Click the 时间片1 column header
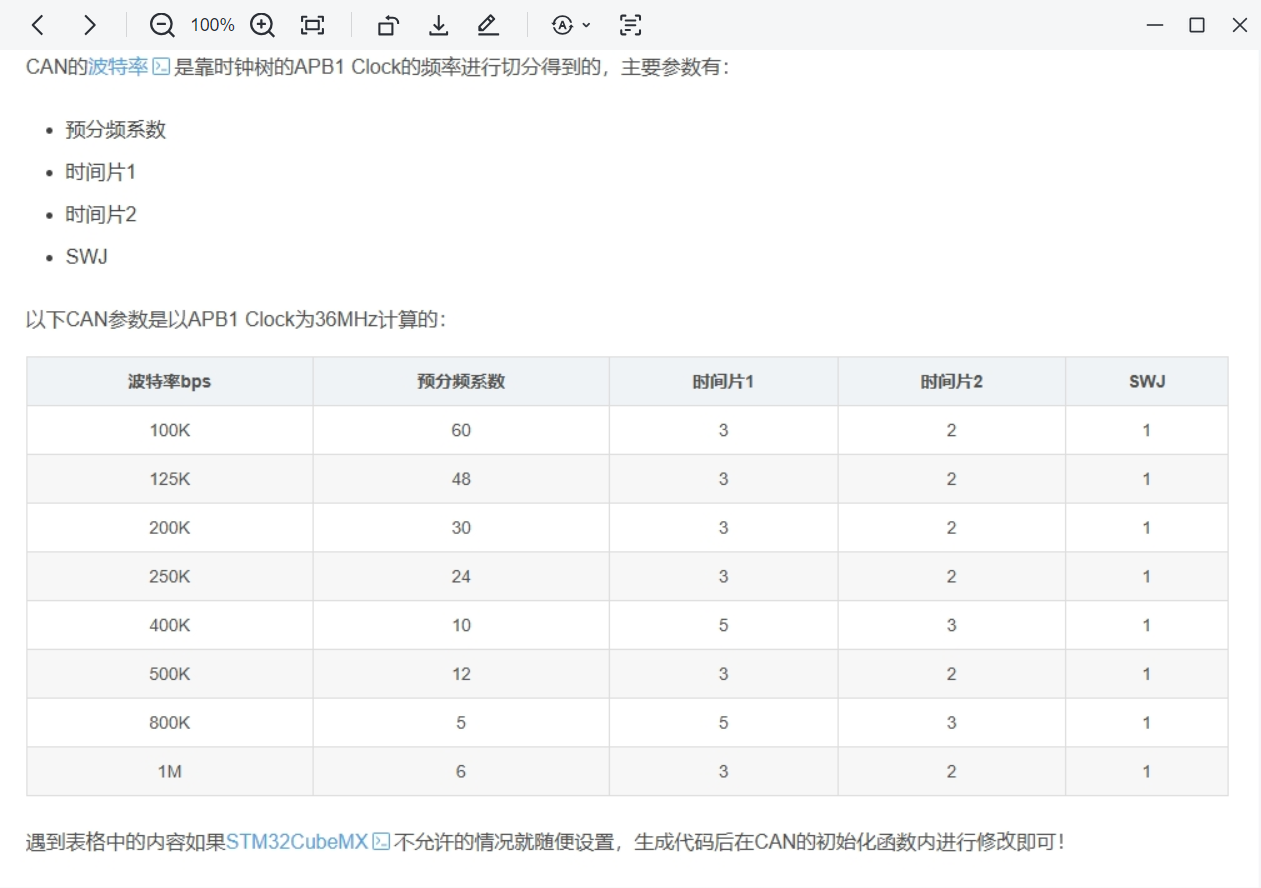This screenshot has width=1261, height=888. tap(723, 381)
